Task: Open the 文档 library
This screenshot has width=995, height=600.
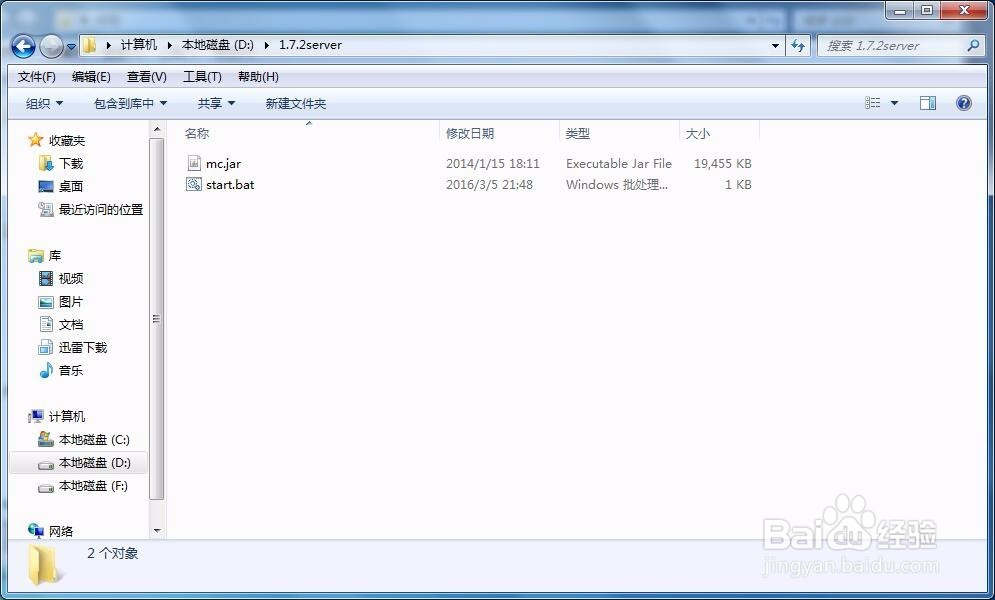Action: [71, 324]
